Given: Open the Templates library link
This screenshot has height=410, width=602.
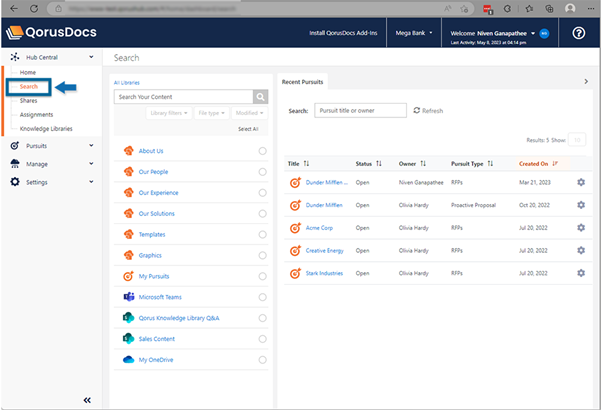Looking at the screenshot, I should click(x=152, y=234).
